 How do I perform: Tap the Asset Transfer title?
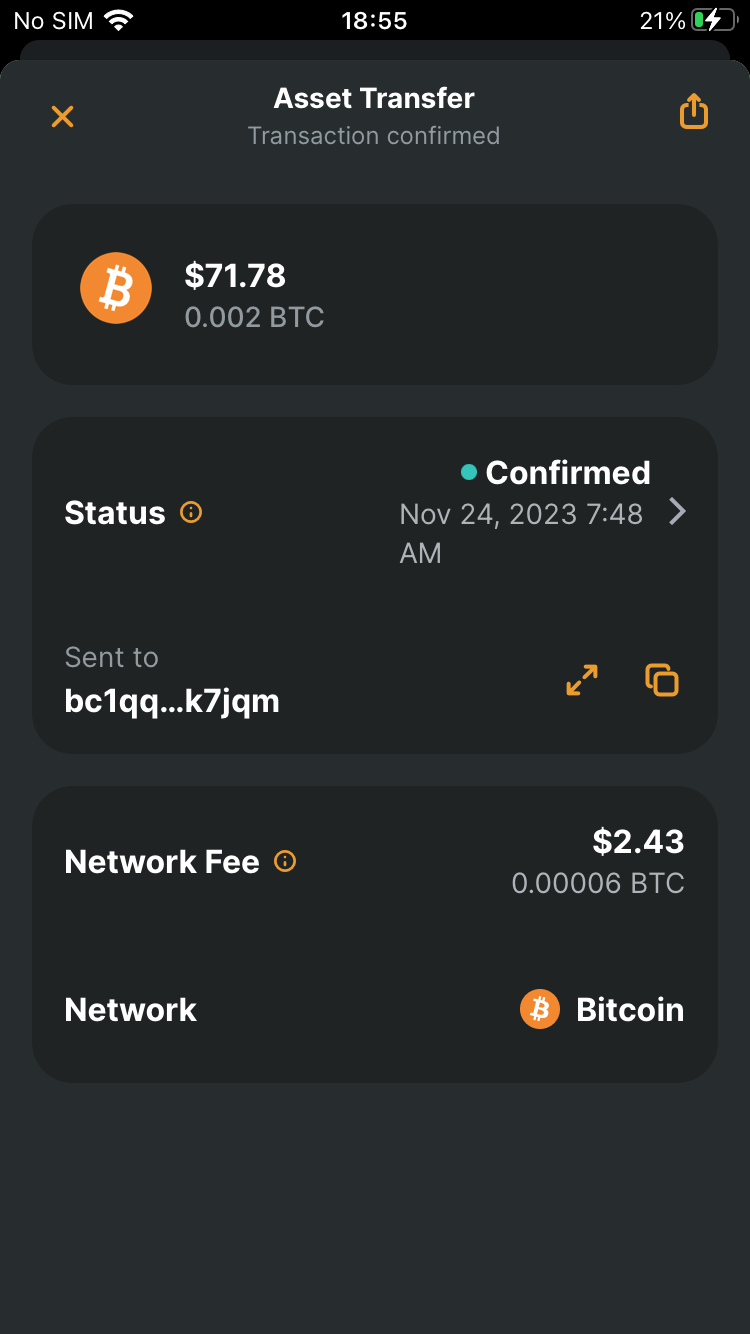pos(374,98)
